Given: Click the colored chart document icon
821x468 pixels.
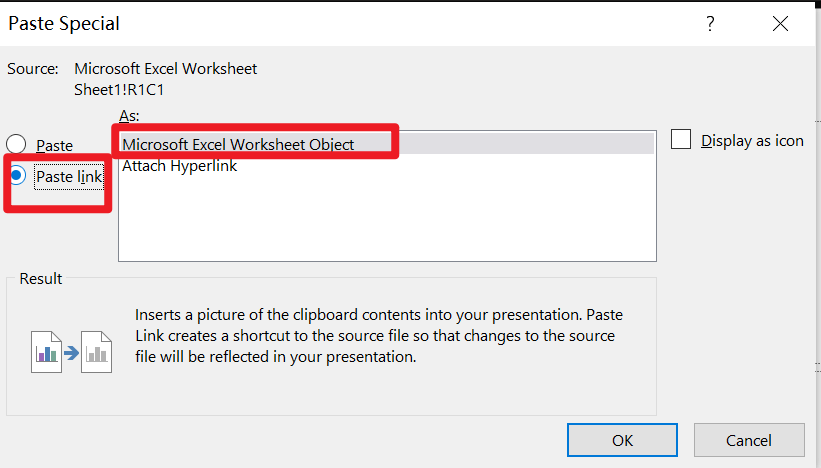Looking at the screenshot, I should click(x=47, y=352).
